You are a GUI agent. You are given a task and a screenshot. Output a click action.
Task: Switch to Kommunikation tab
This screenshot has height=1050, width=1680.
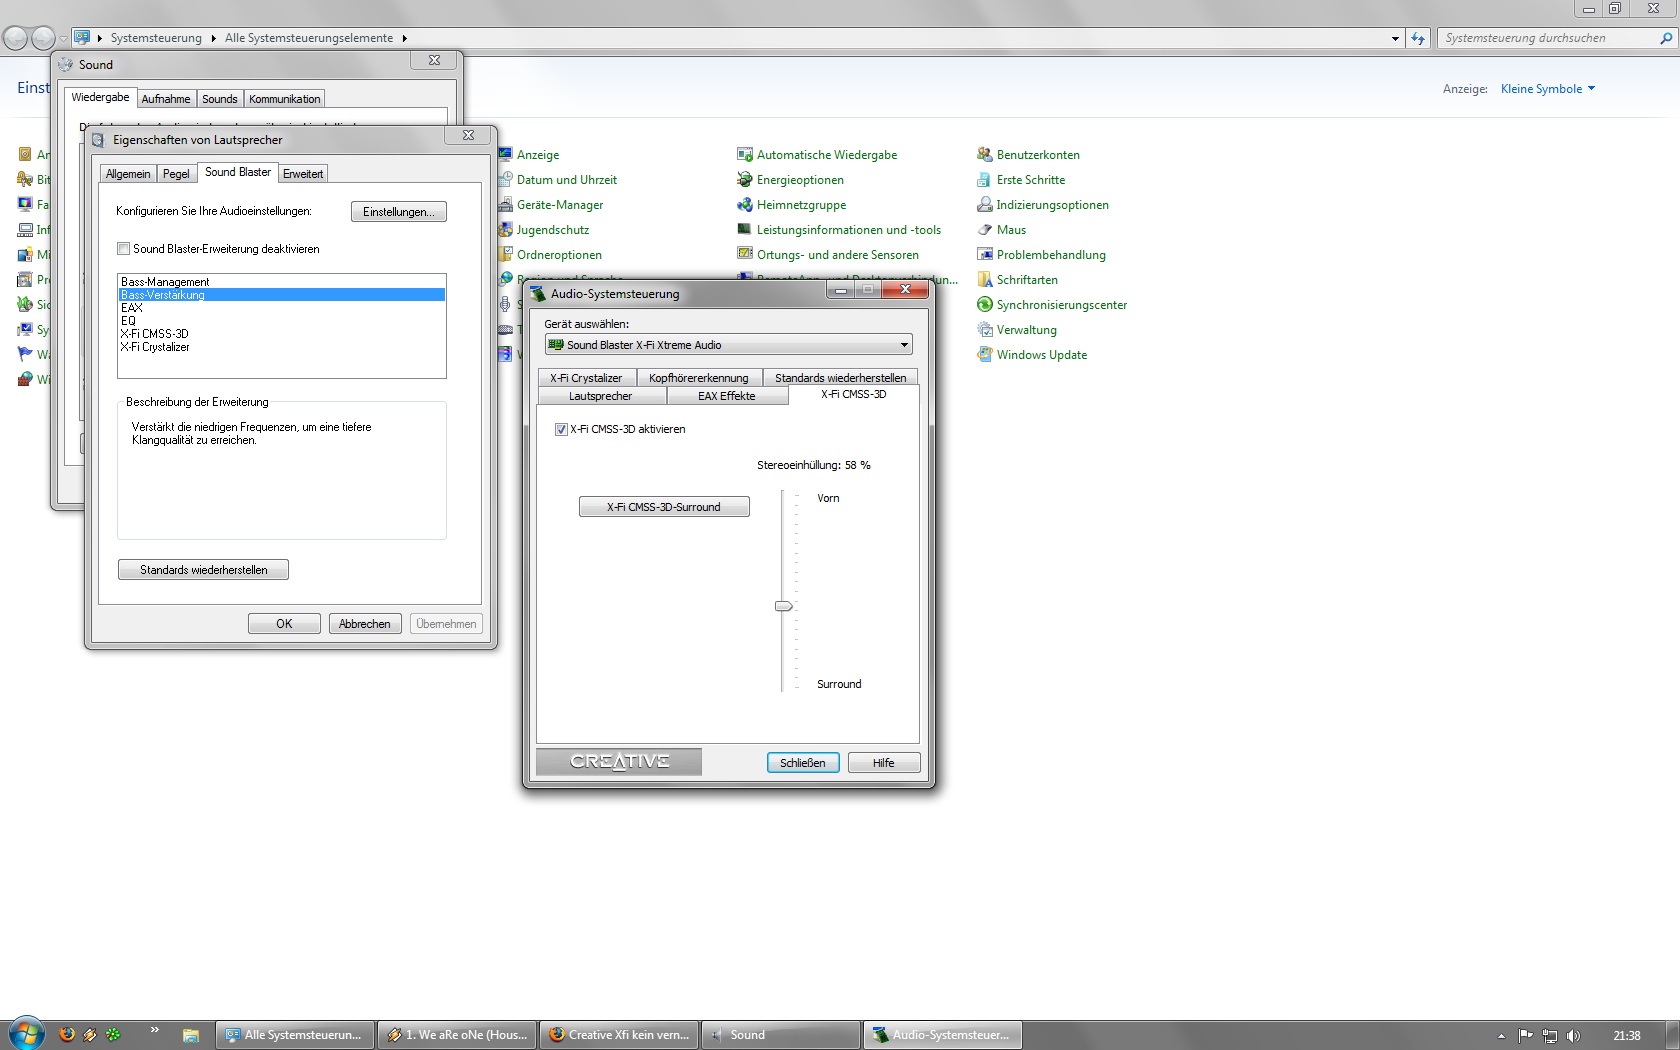[285, 99]
